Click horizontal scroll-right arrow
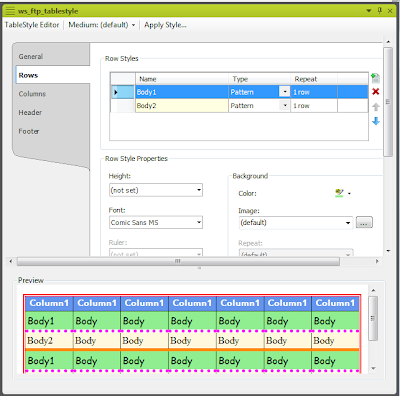Screen dimensions: 400x396 click(x=377, y=261)
